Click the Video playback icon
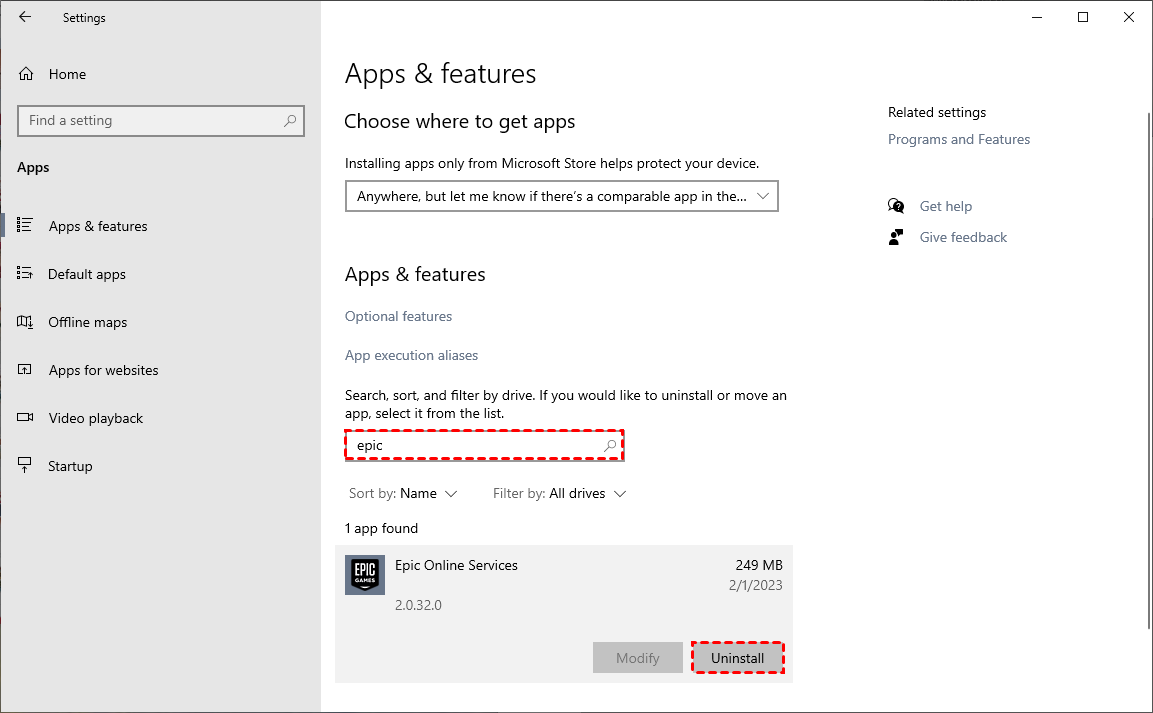 coord(26,418)
